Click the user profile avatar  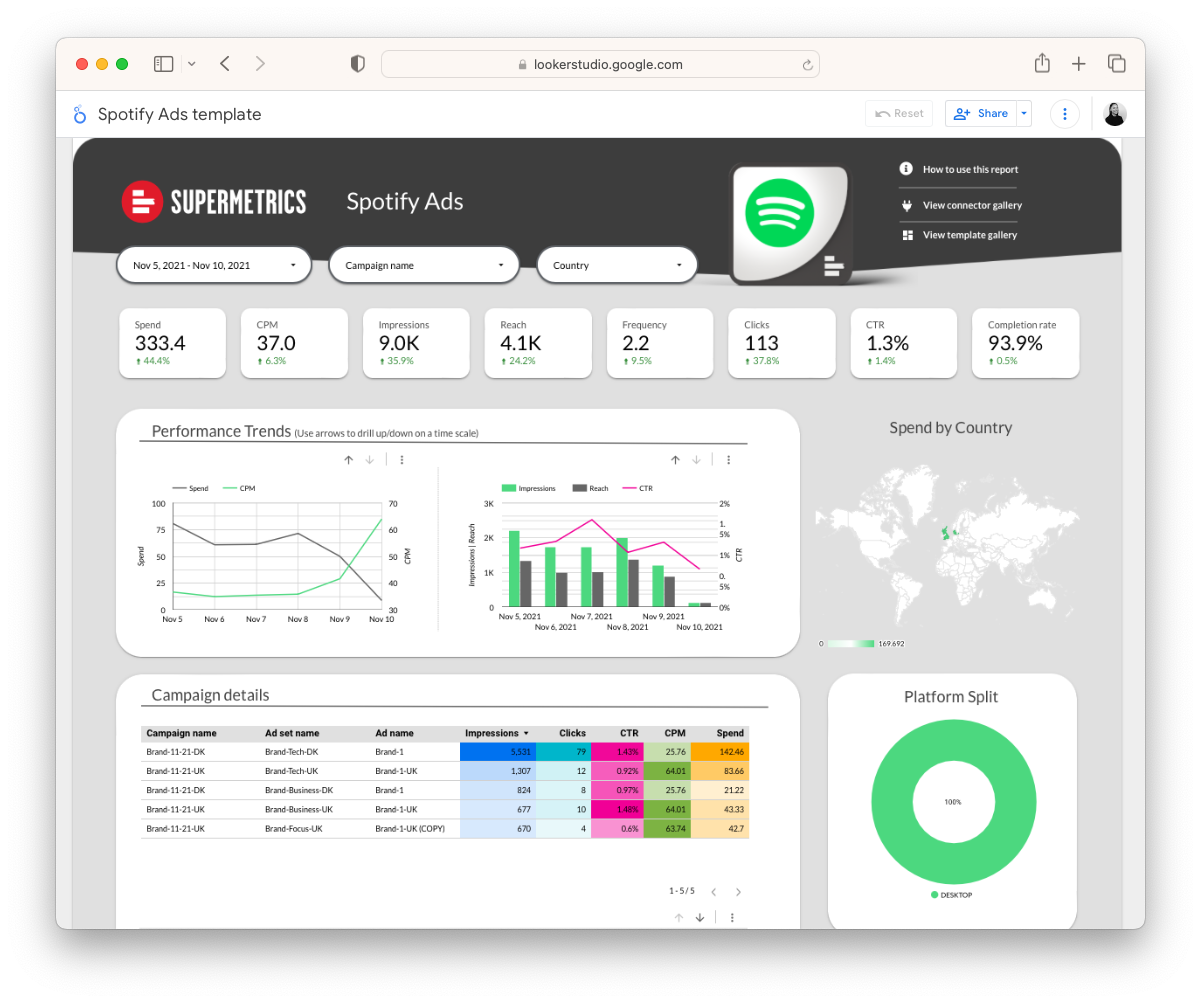(x=1114, y=114)
